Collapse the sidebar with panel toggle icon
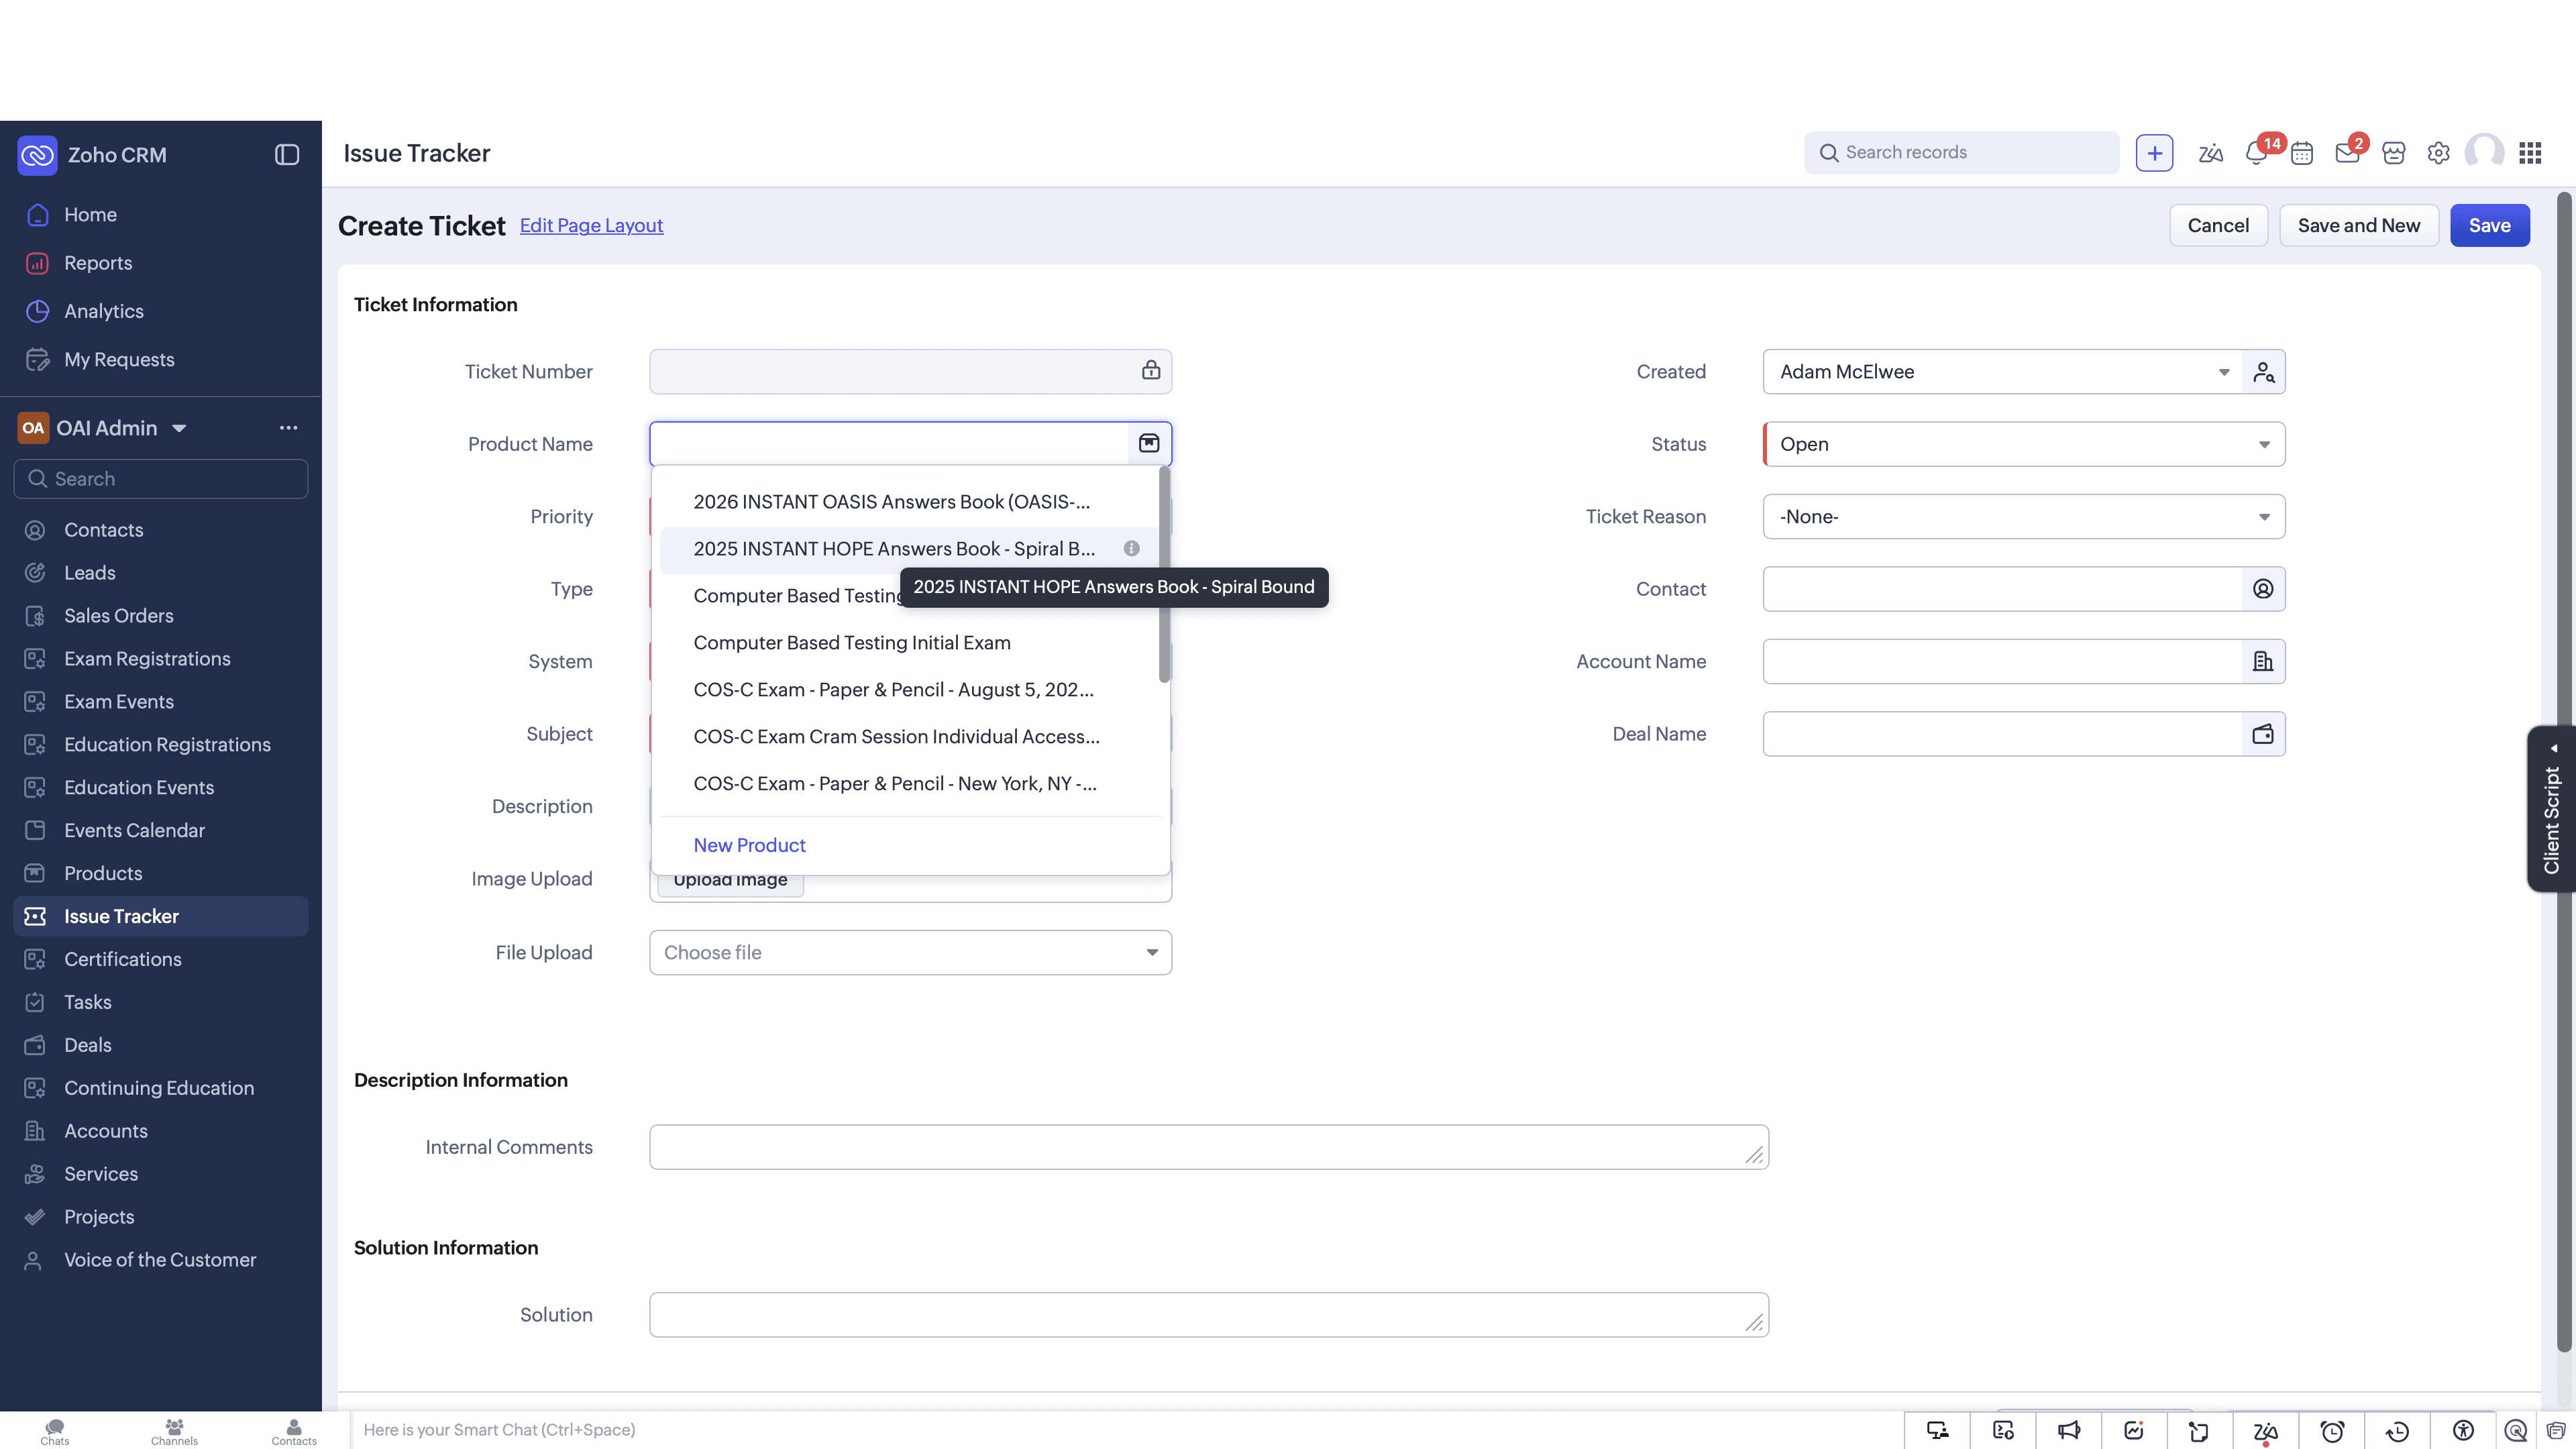This screenshot has width=2576, height=1449. coord(287,154)
